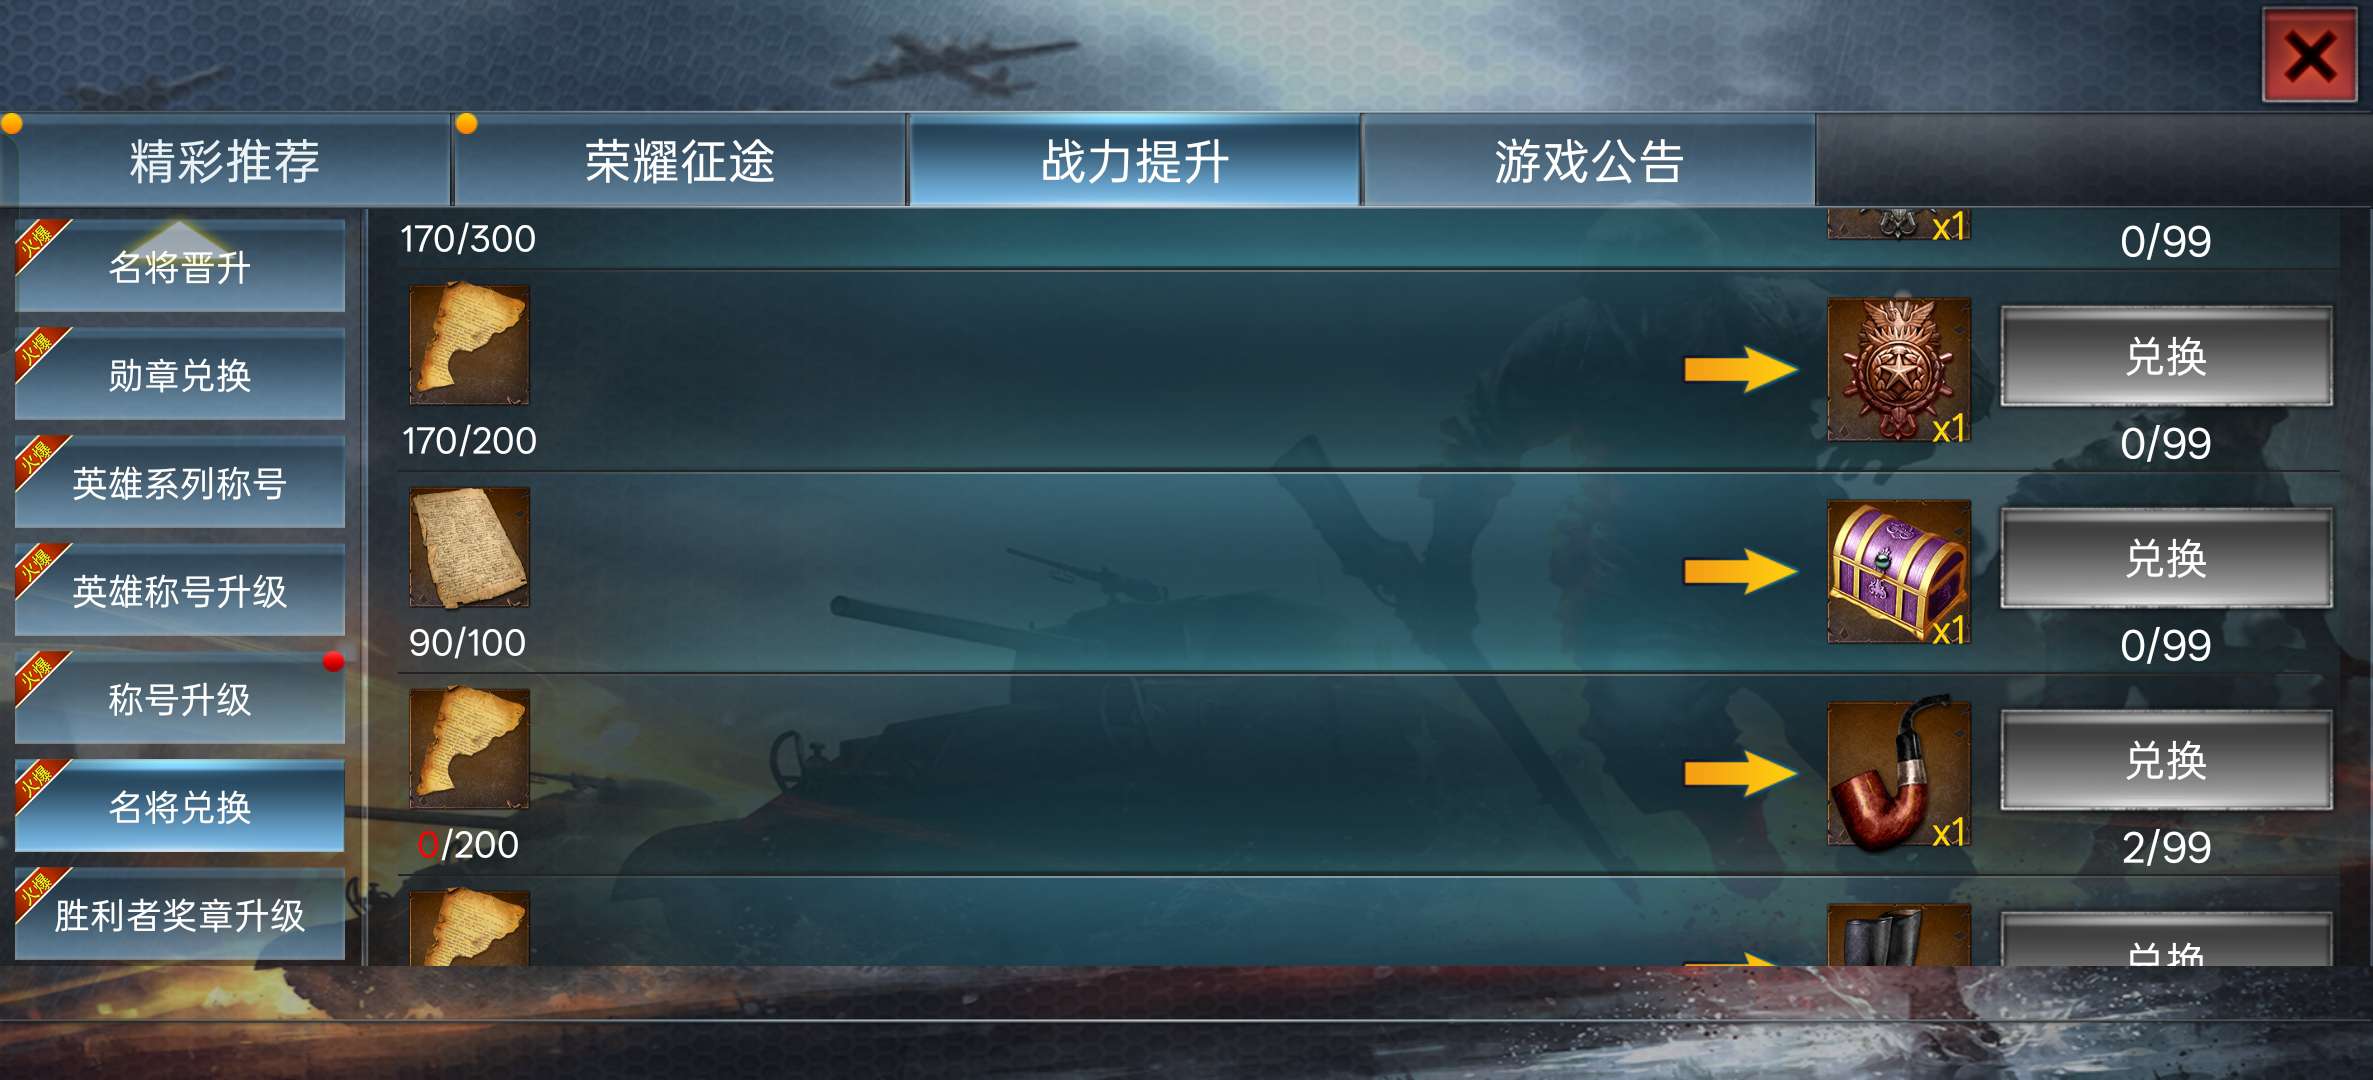Close the panel with the red X
Image resolution: width=2373 pixels, height=1080 pixels.
(2309, 56)
